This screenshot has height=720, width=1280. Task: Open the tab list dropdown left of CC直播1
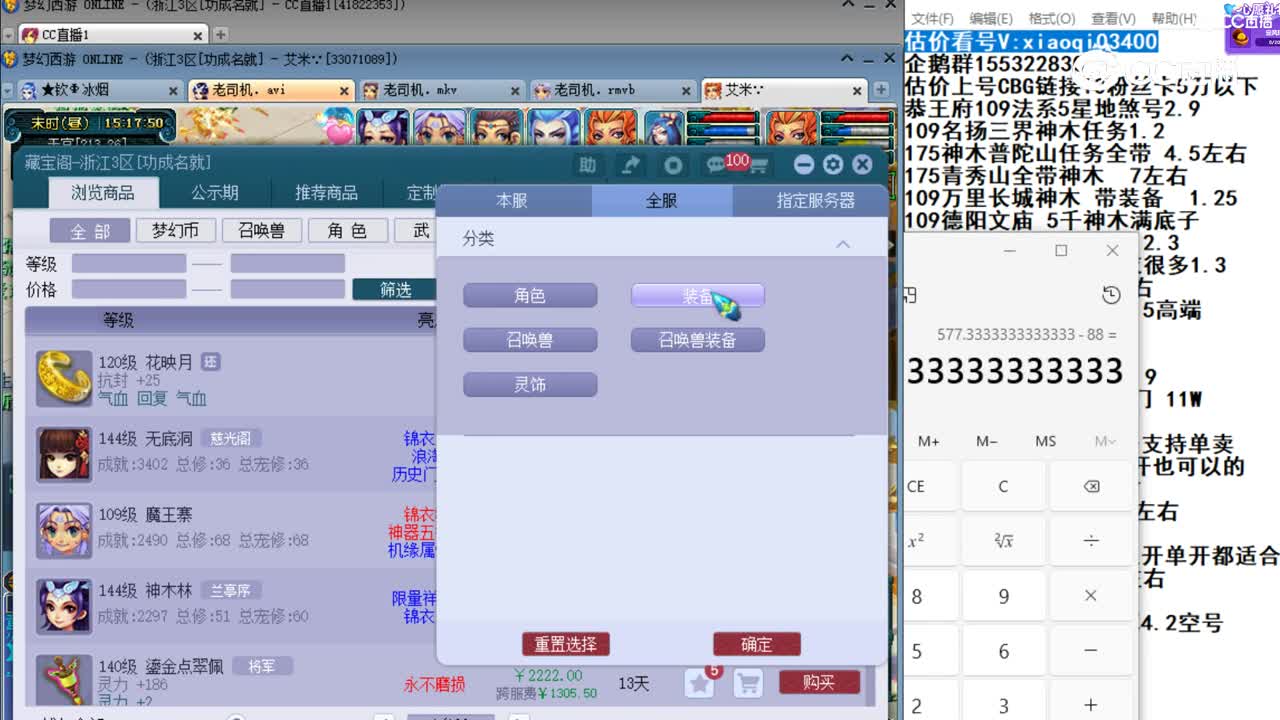tap(10, 35)
